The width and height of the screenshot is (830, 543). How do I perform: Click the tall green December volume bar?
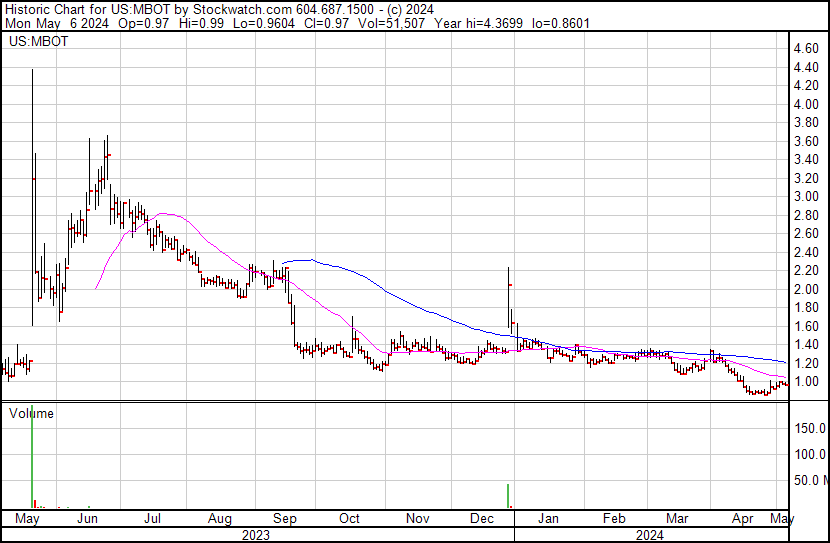[508, 496]
